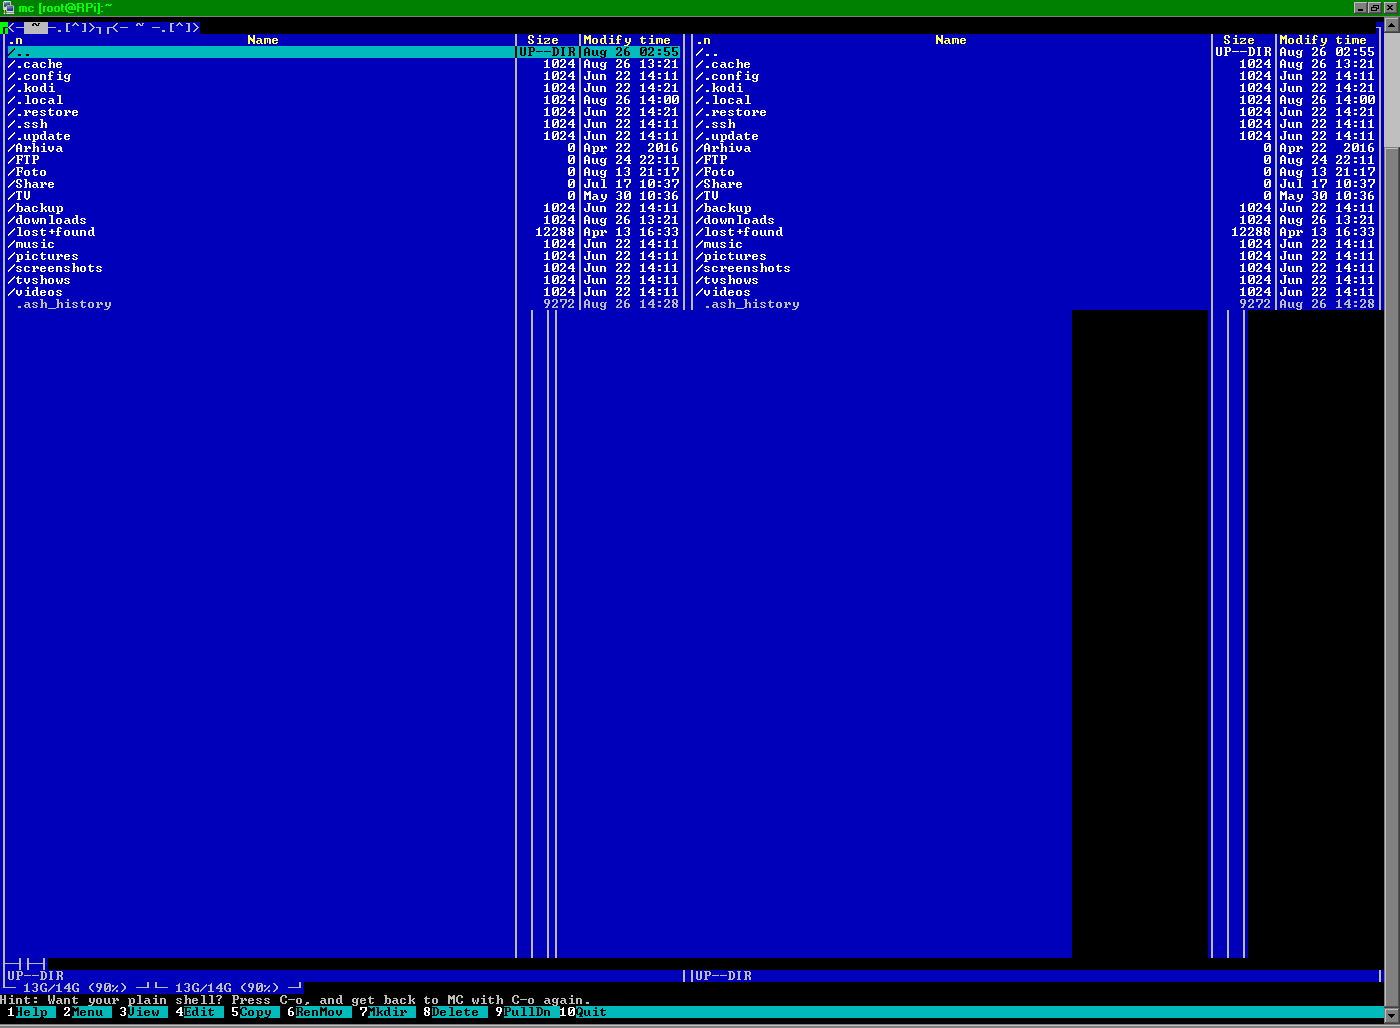Open the 2 Menu user menu
Screen dimensions: 1400x1028
[86, 1012]
